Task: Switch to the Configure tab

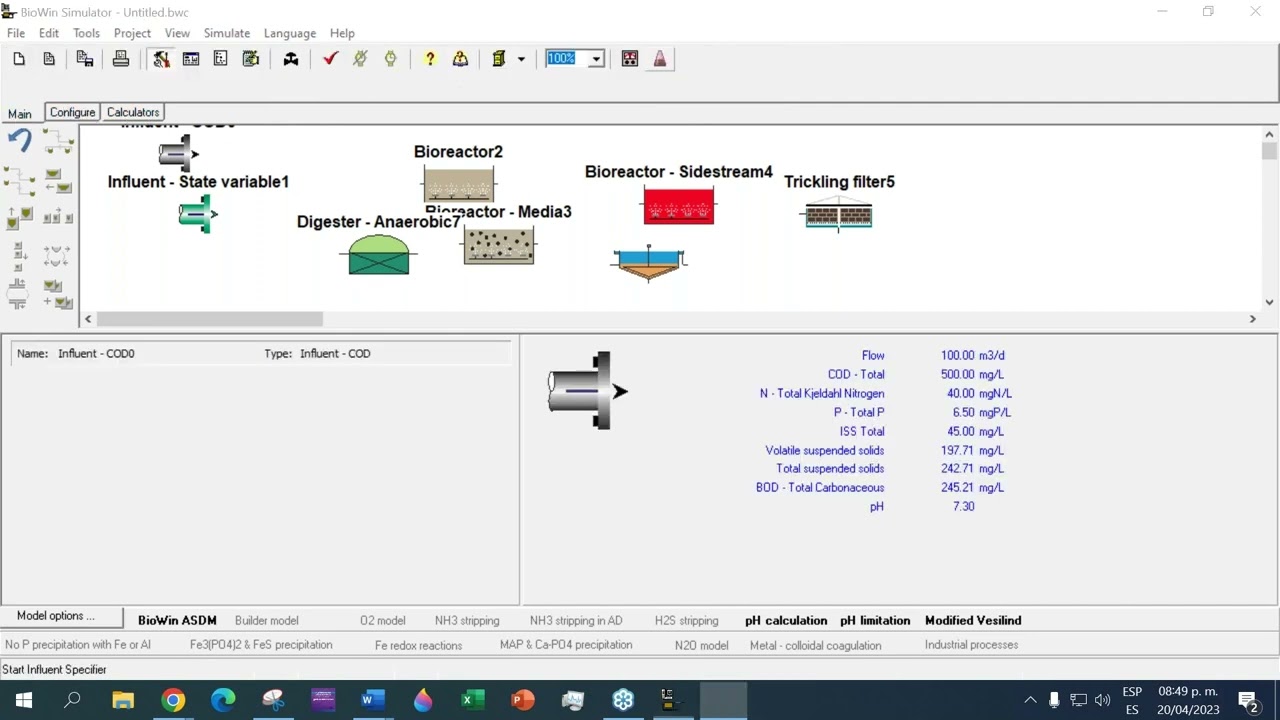Action: coord(72,112)
